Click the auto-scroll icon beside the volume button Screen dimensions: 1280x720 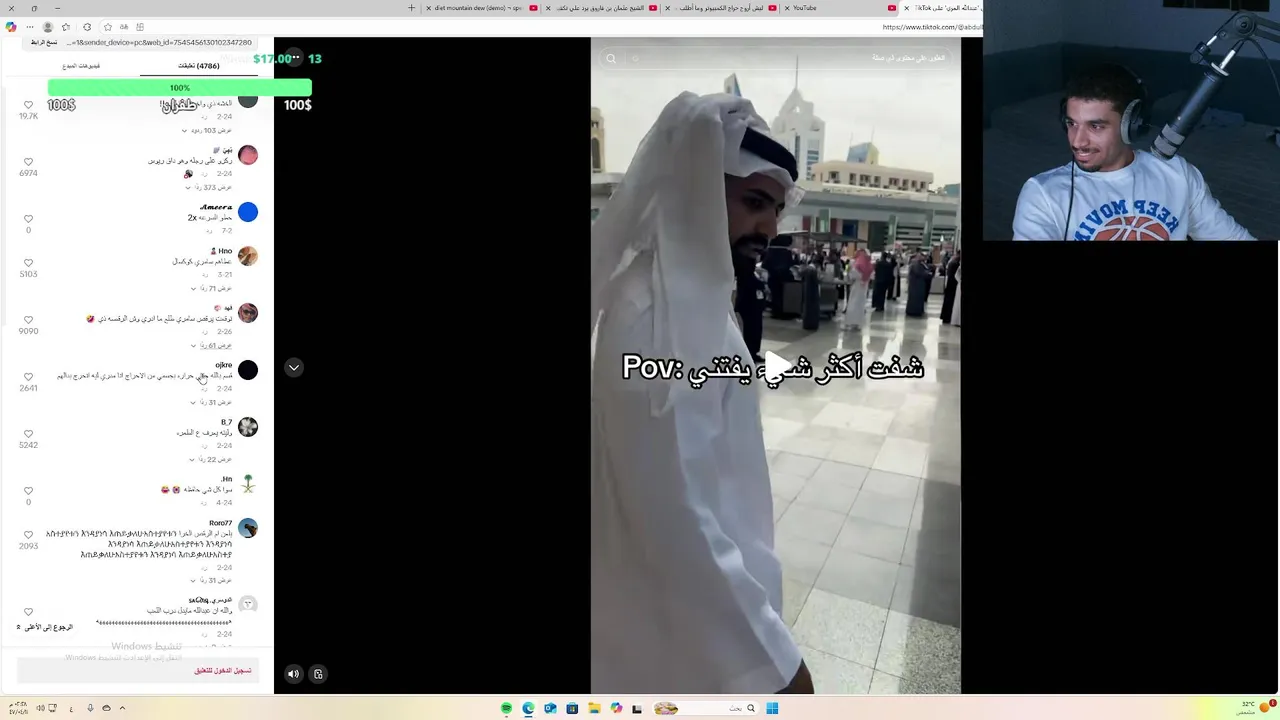tap(318, 674)
